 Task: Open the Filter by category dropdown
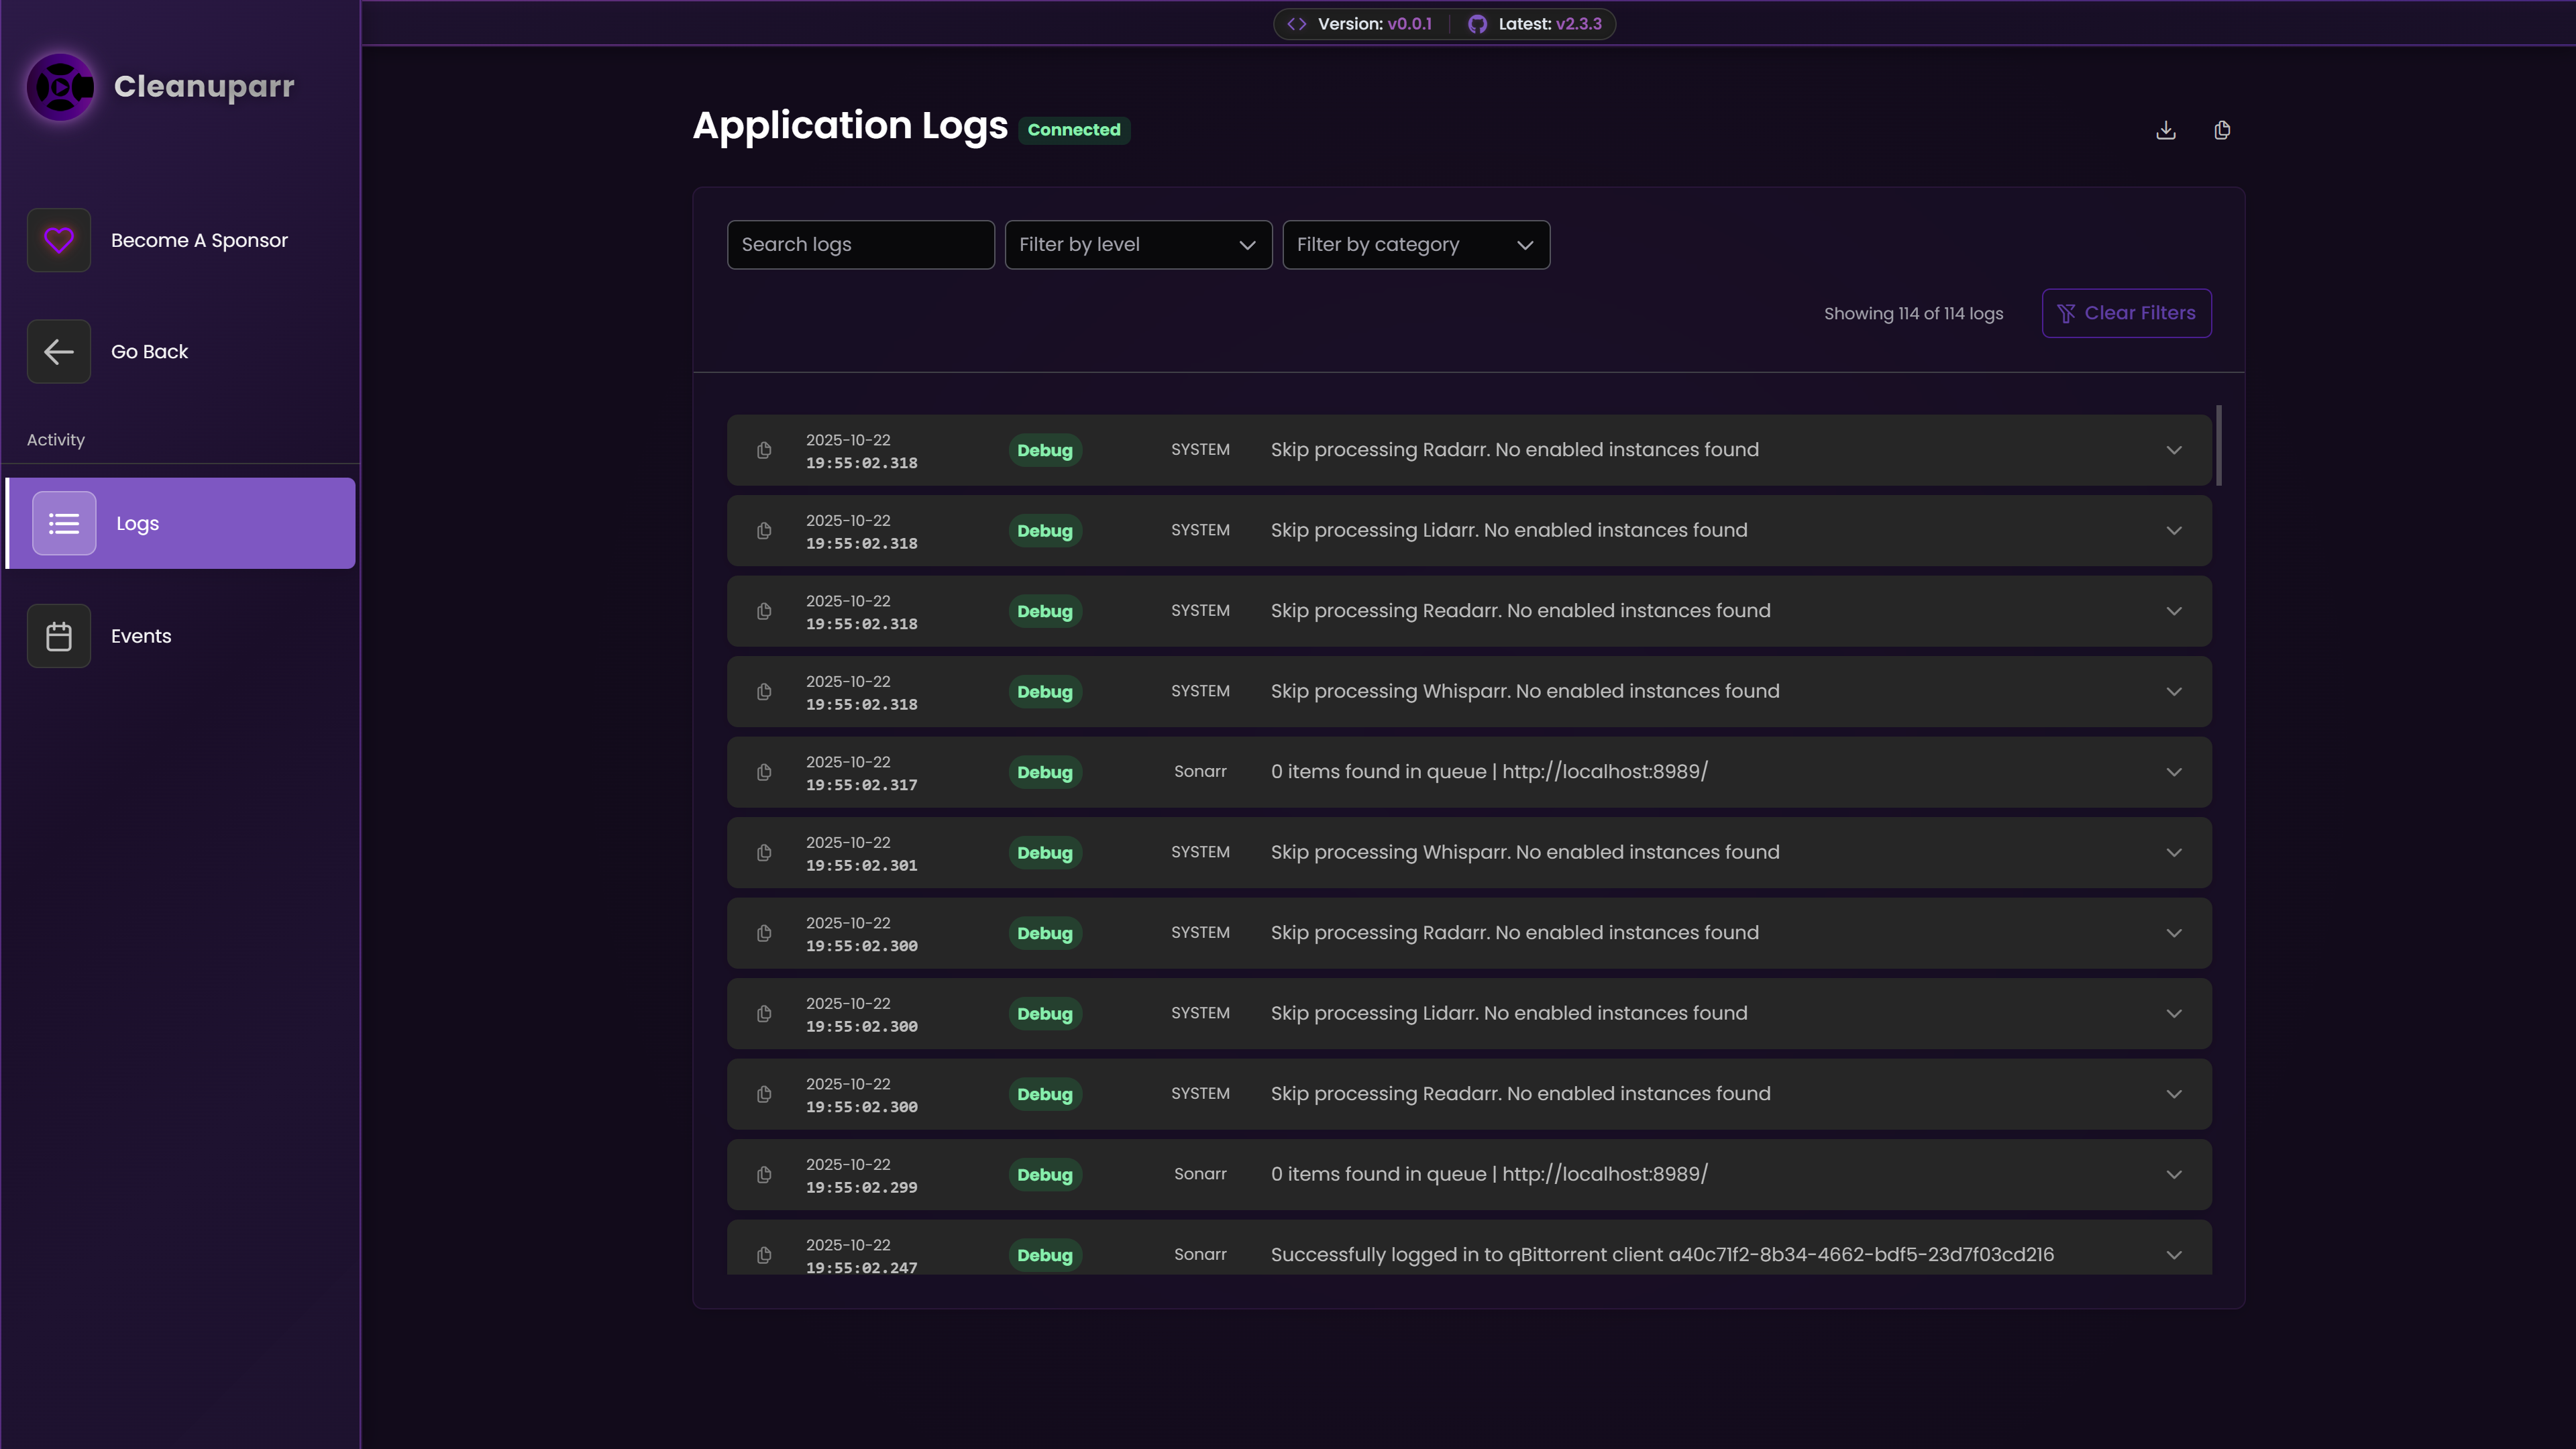pos(1415,245)
